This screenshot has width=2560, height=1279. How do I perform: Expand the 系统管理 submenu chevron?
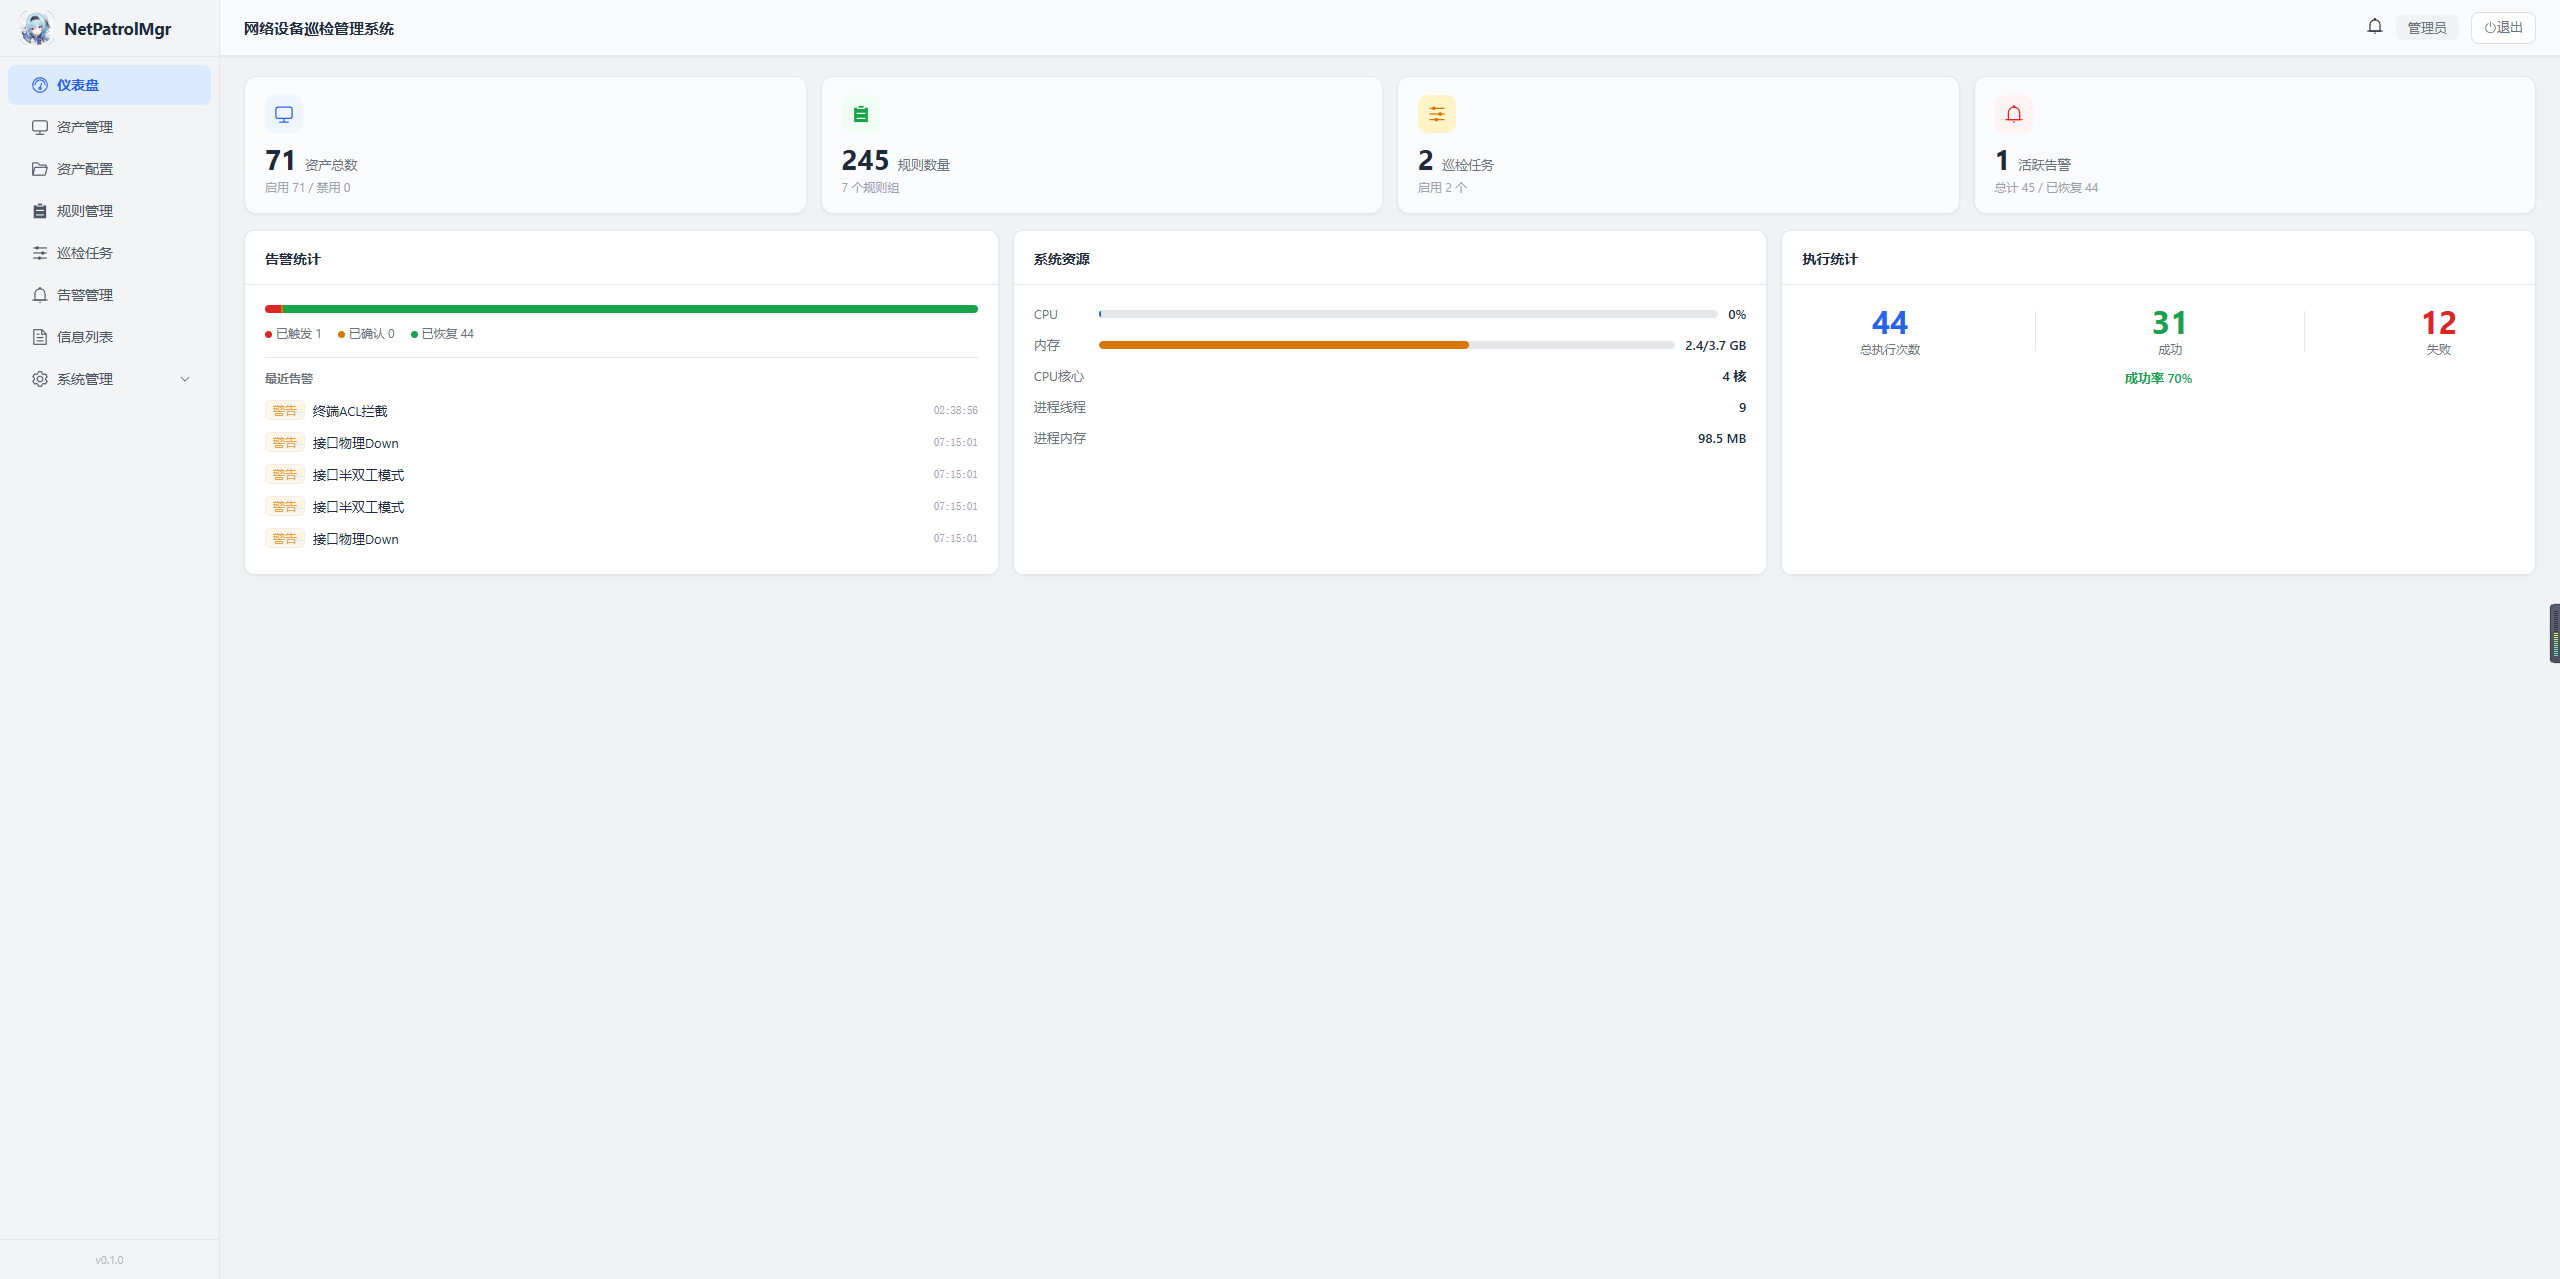(185, 379)
